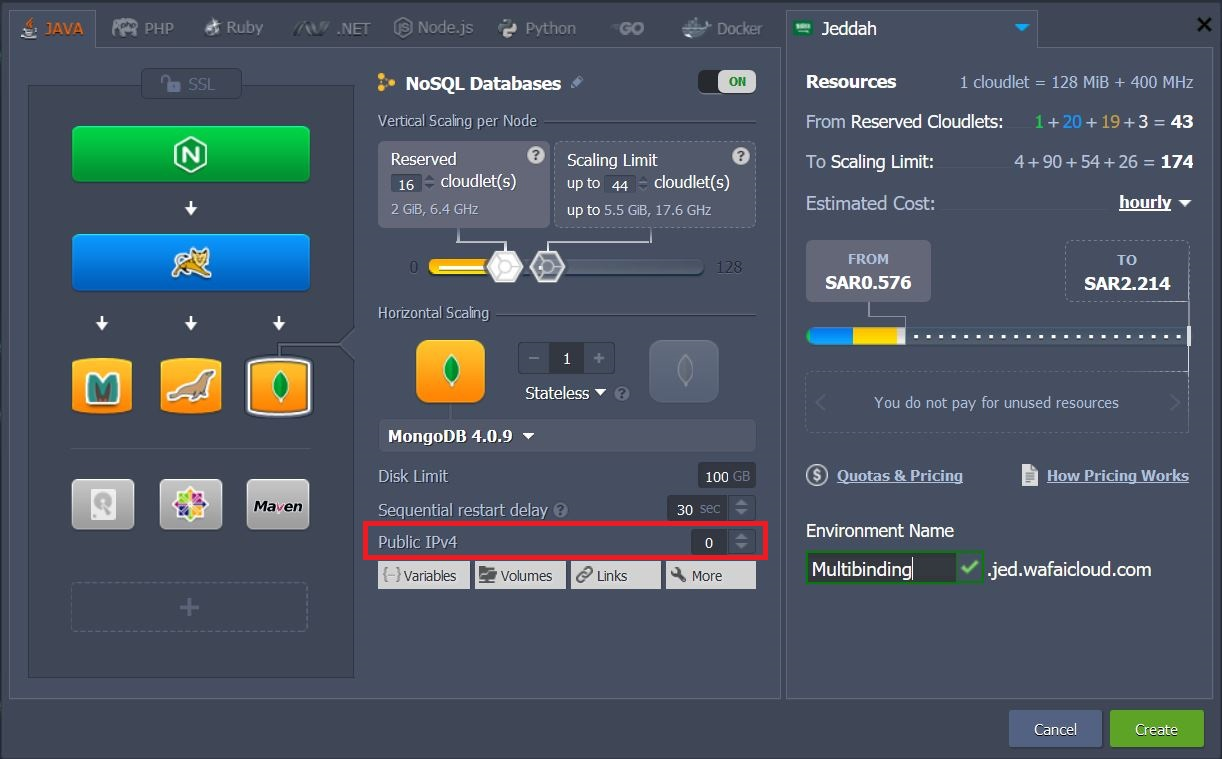Open the How Pricing Works link

coord(1117,476)
